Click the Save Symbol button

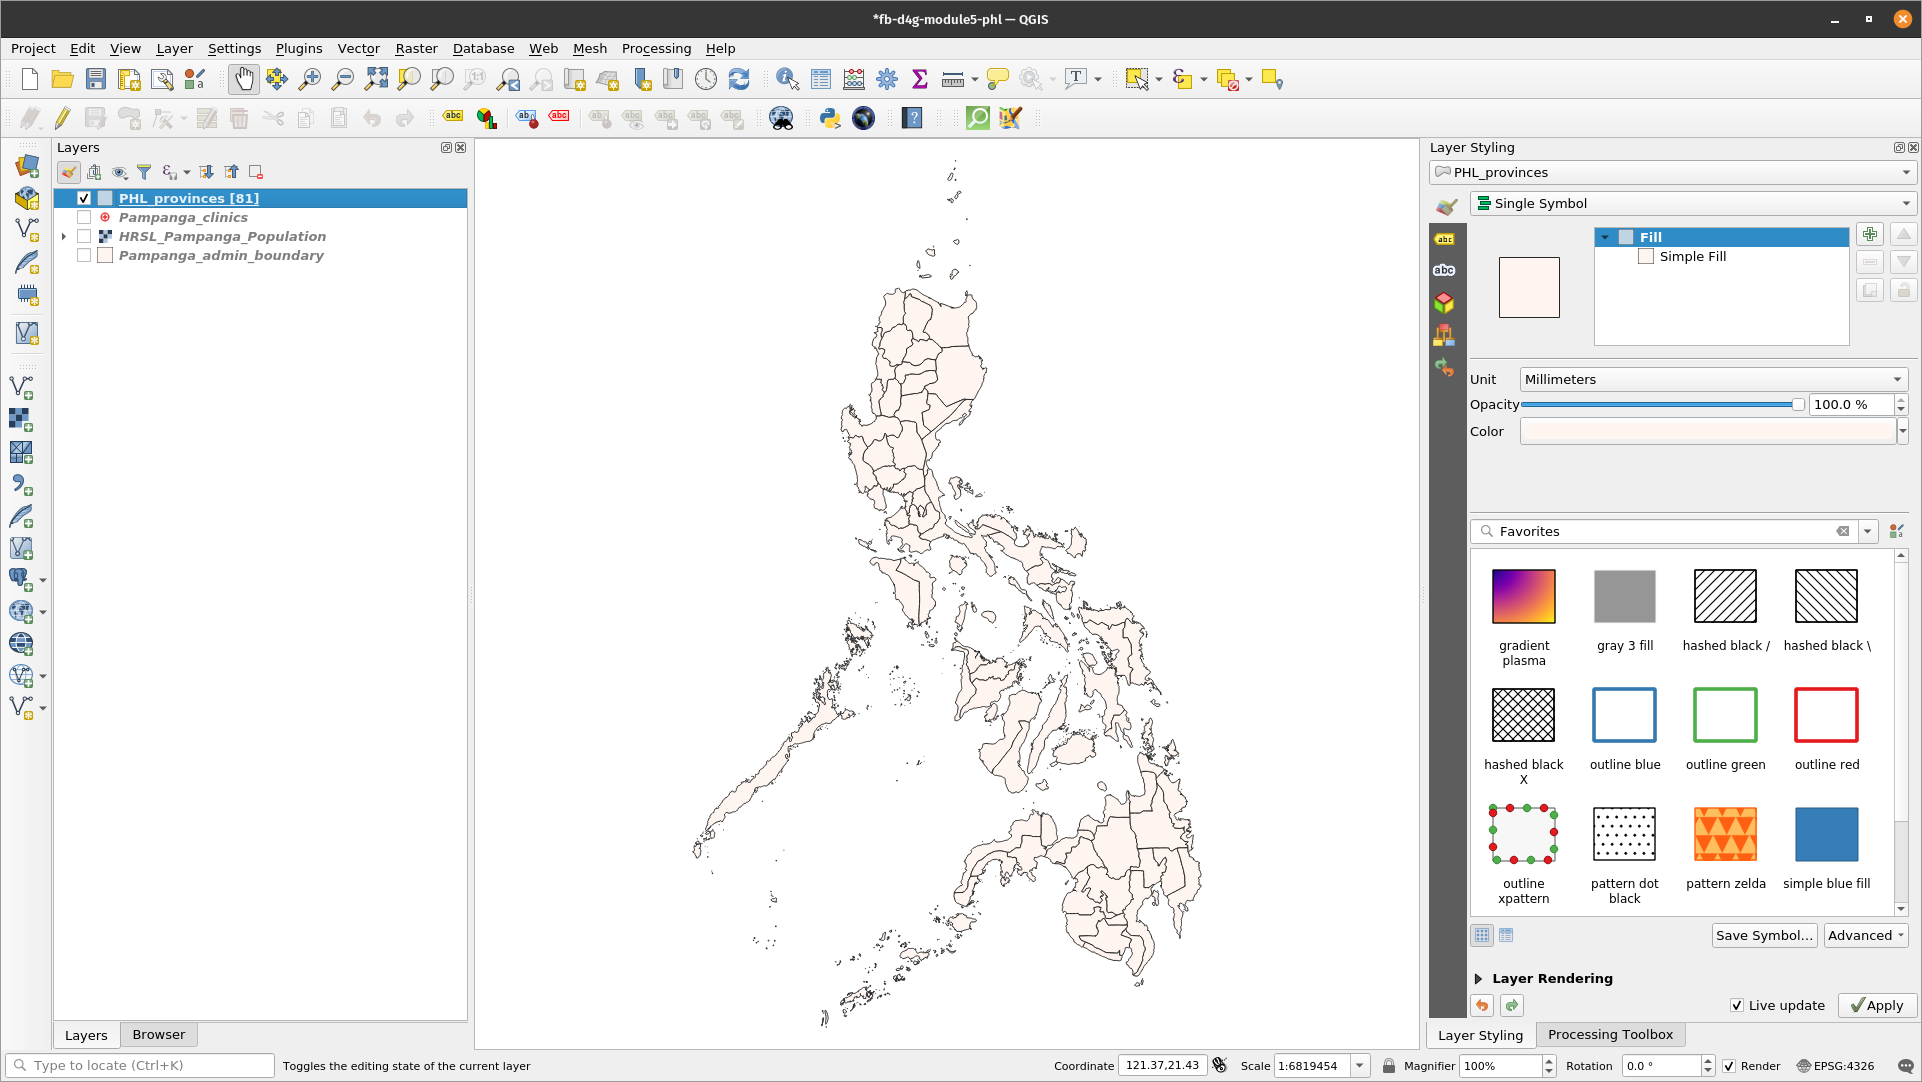click(1764, 935)
